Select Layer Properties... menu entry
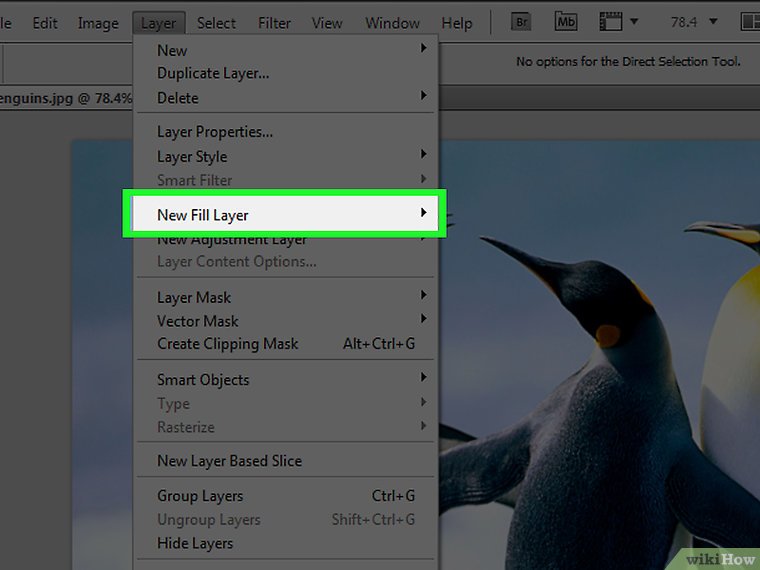This screenshot has height=570, width=760. pyautogui.click(x=215, y=132)
